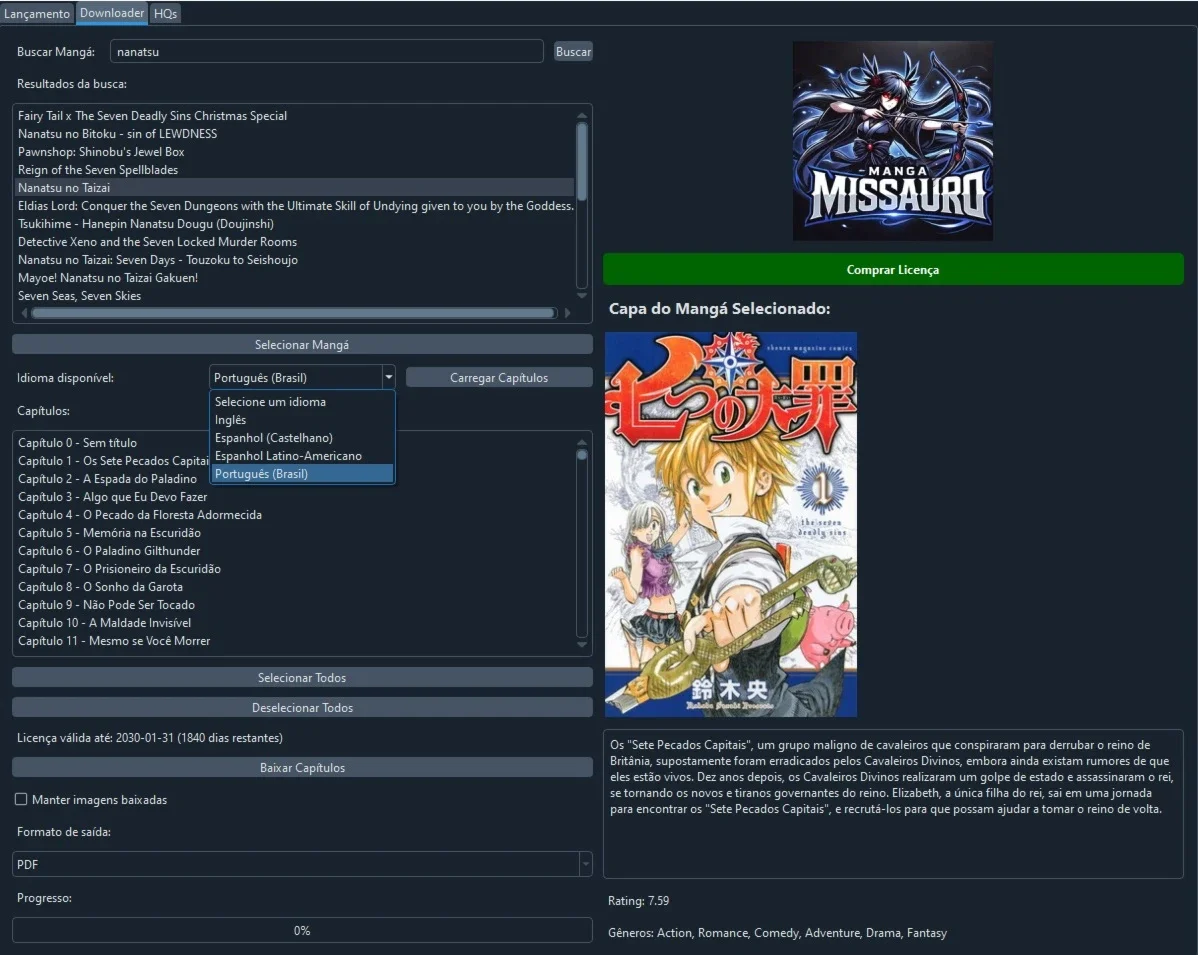The width and height of the screenshot is (1198, 955).
Task: Click the Manga Missauro logo image
Action: pos(892,141)
